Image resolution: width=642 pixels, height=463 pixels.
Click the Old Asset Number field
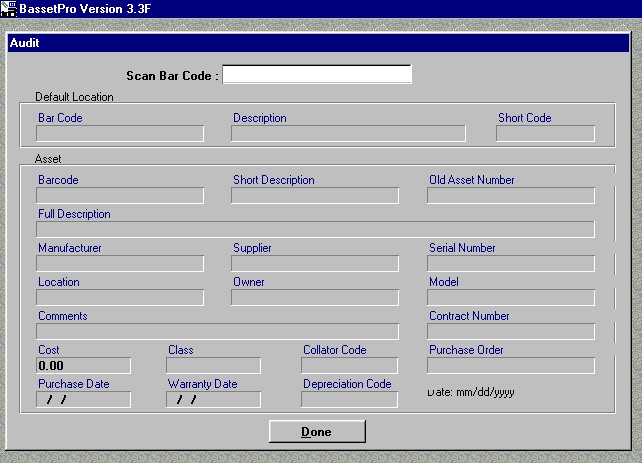511,195
